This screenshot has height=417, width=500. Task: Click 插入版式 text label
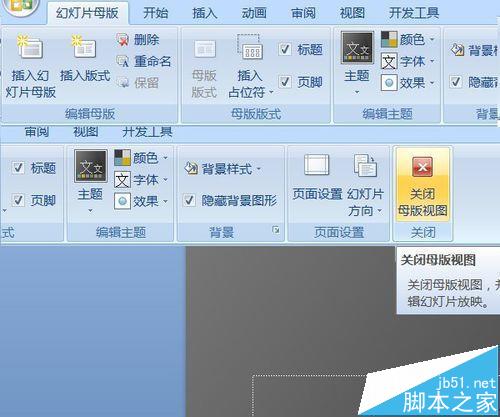click(x=85, y=76)
